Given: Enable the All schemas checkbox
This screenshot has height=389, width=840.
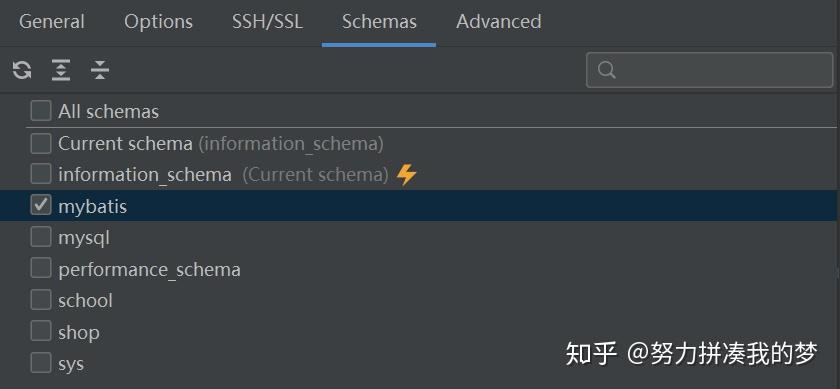Looking at the screenshot, I should coord(41,111).
